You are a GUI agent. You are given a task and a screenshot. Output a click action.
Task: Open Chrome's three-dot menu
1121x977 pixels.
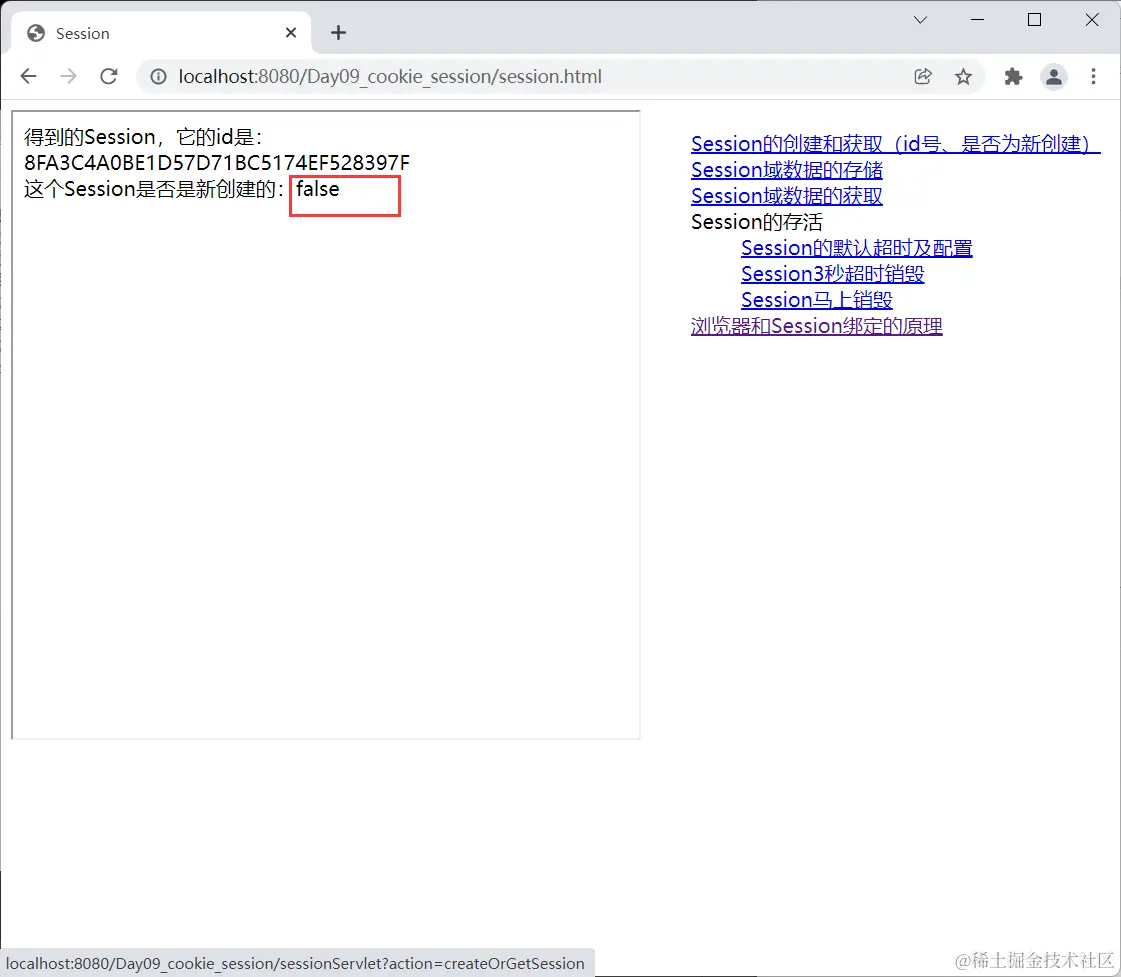coord(1093,76)
